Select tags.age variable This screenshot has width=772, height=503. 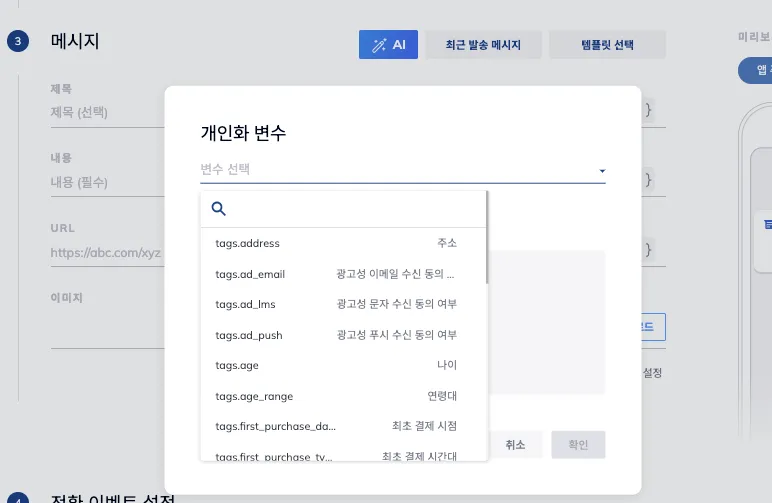(344, 365)
